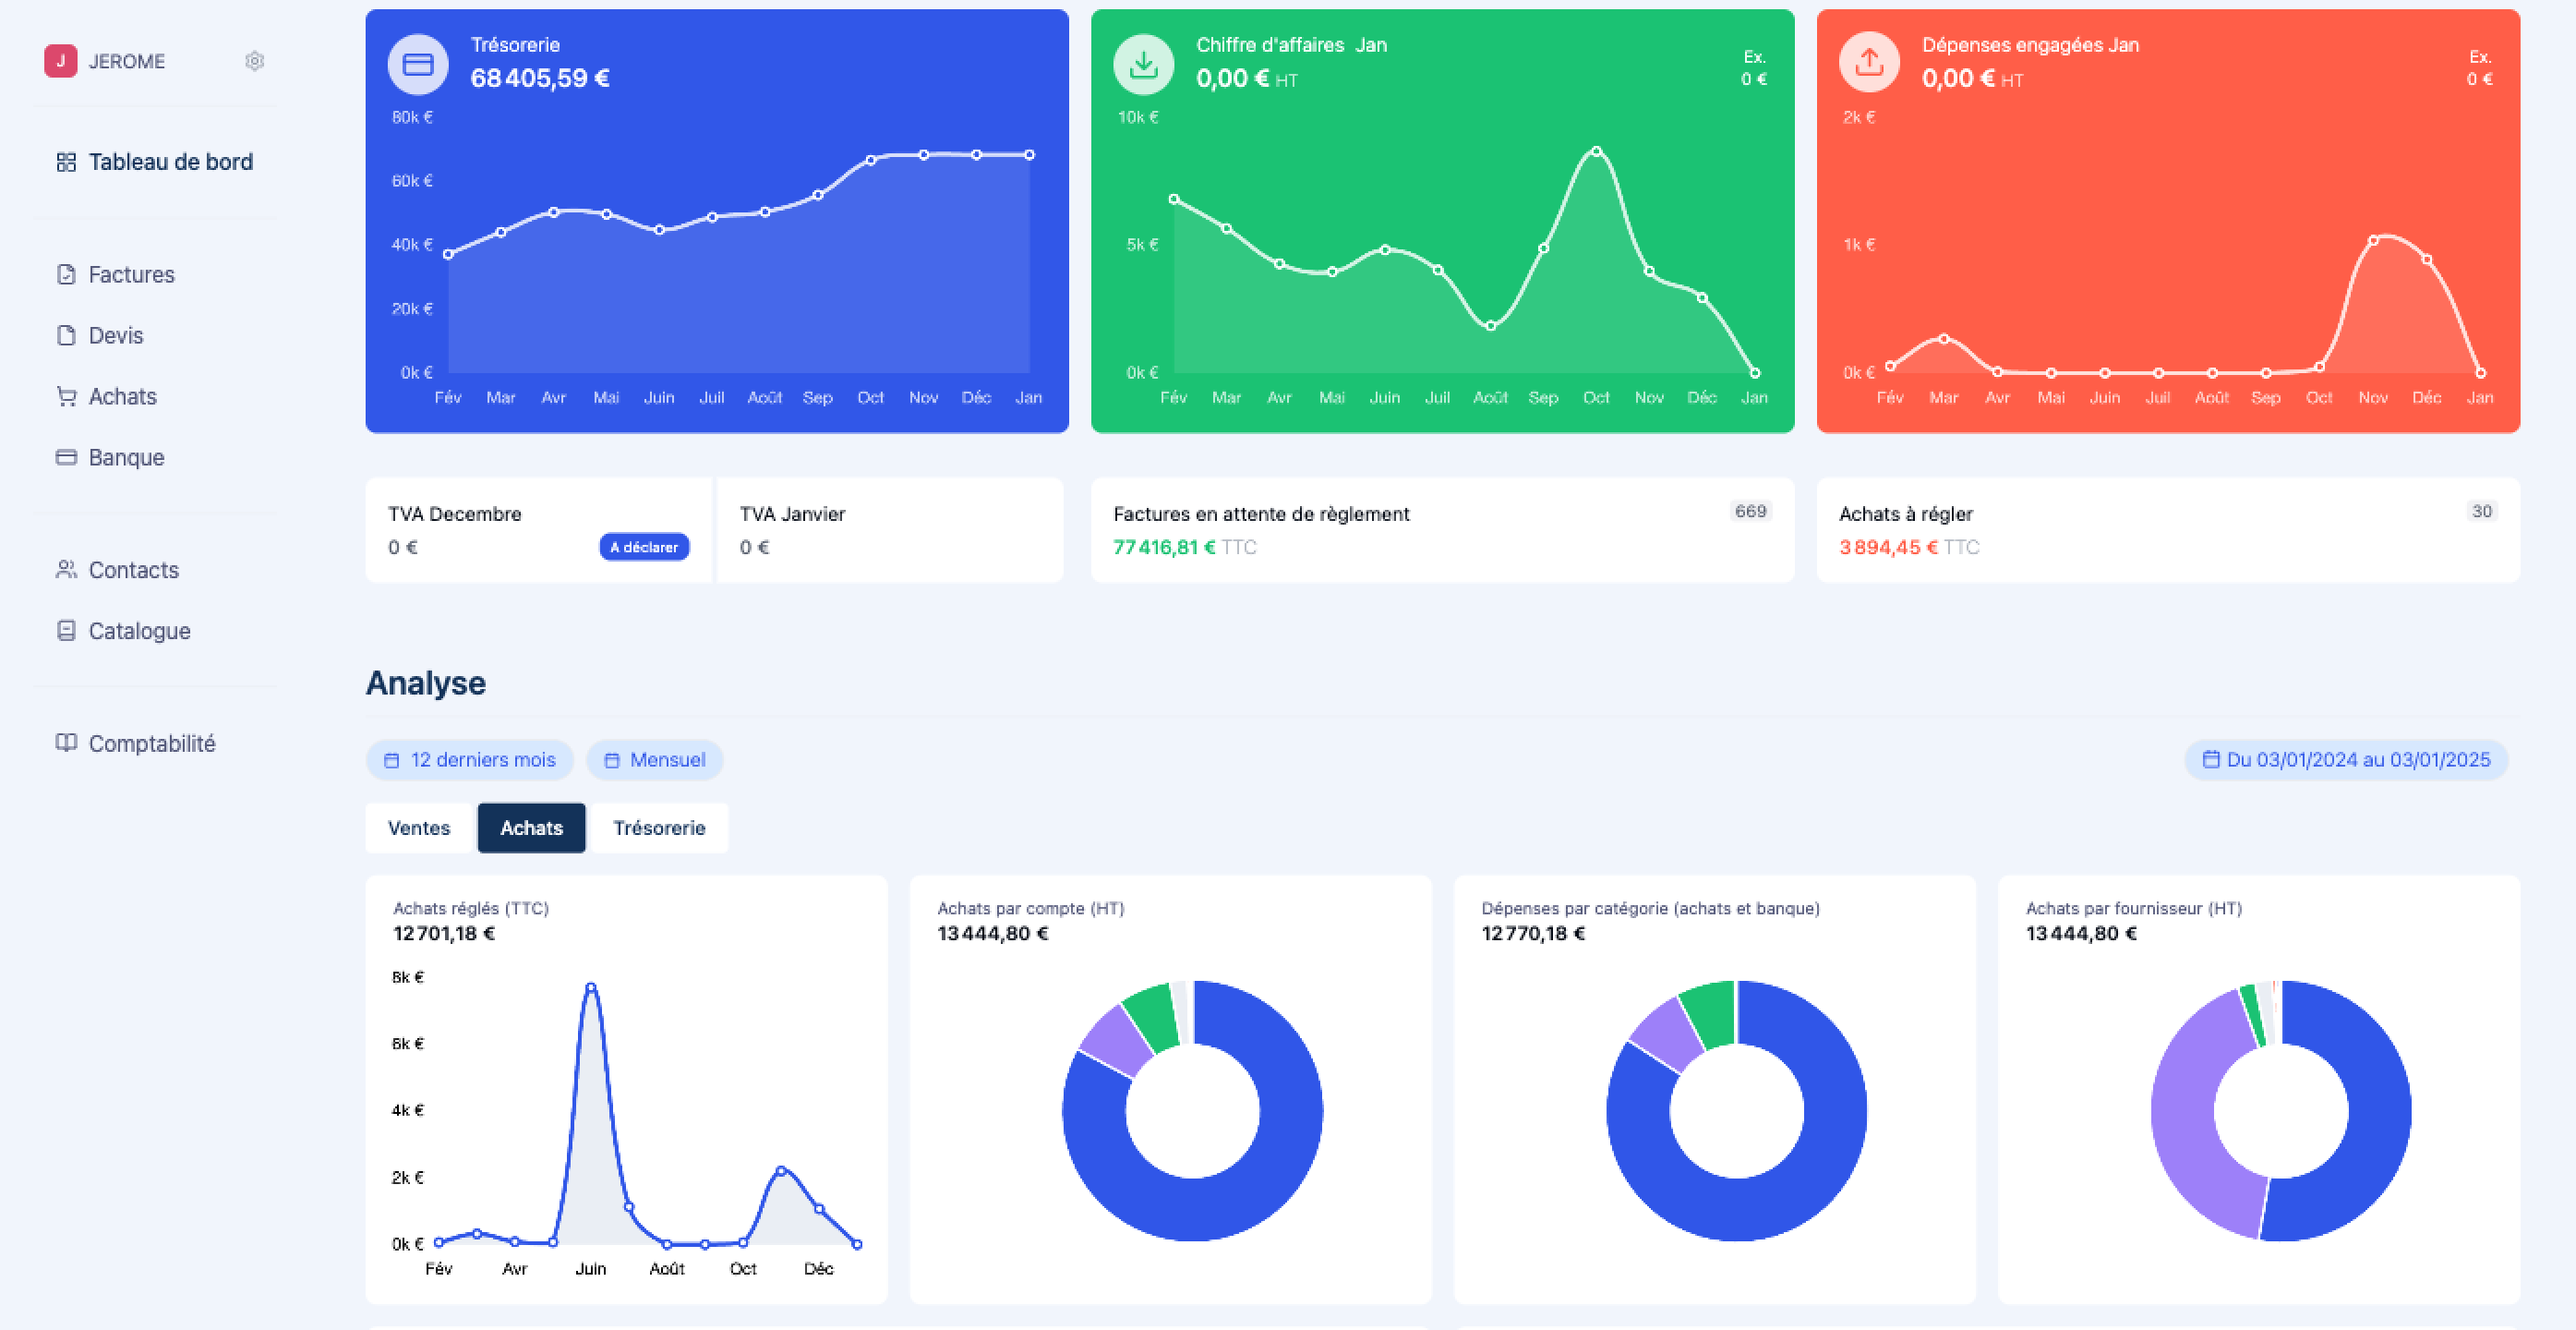Click the Factures document icon
Screen dimensions: 2576x1330
point(66,274)
